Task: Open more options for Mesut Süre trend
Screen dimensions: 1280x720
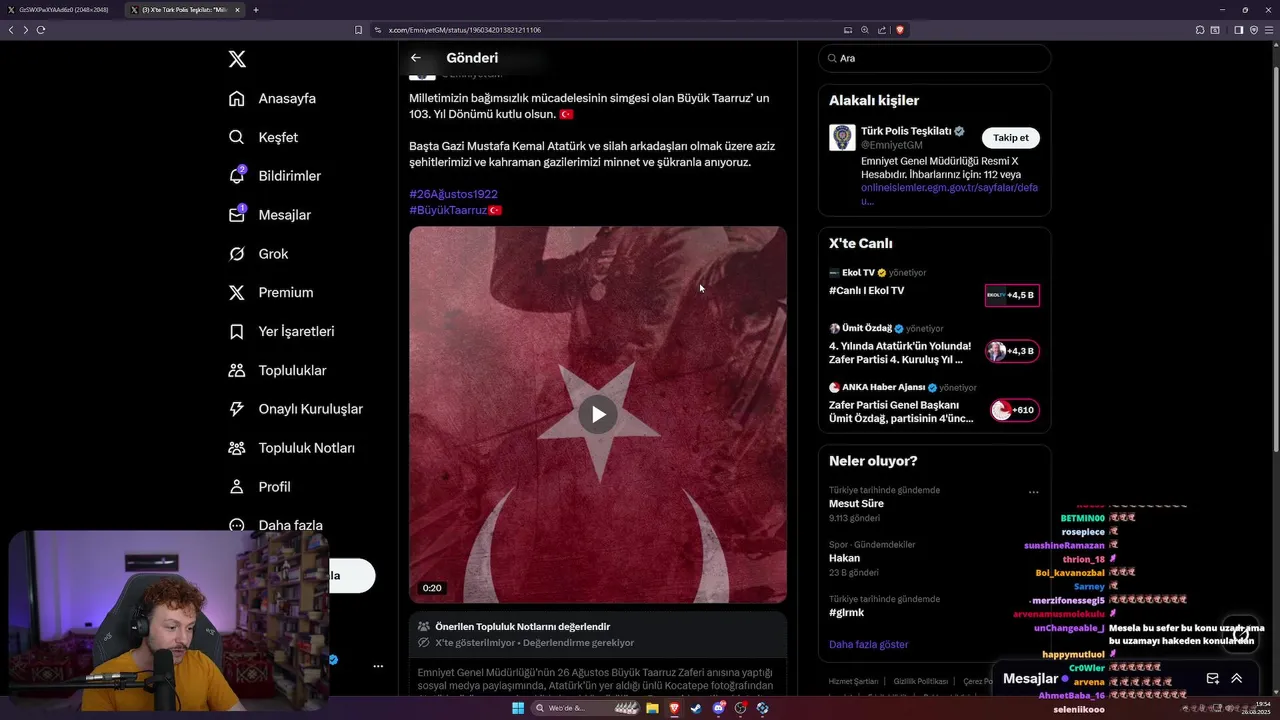Action: click(1034, 492)
